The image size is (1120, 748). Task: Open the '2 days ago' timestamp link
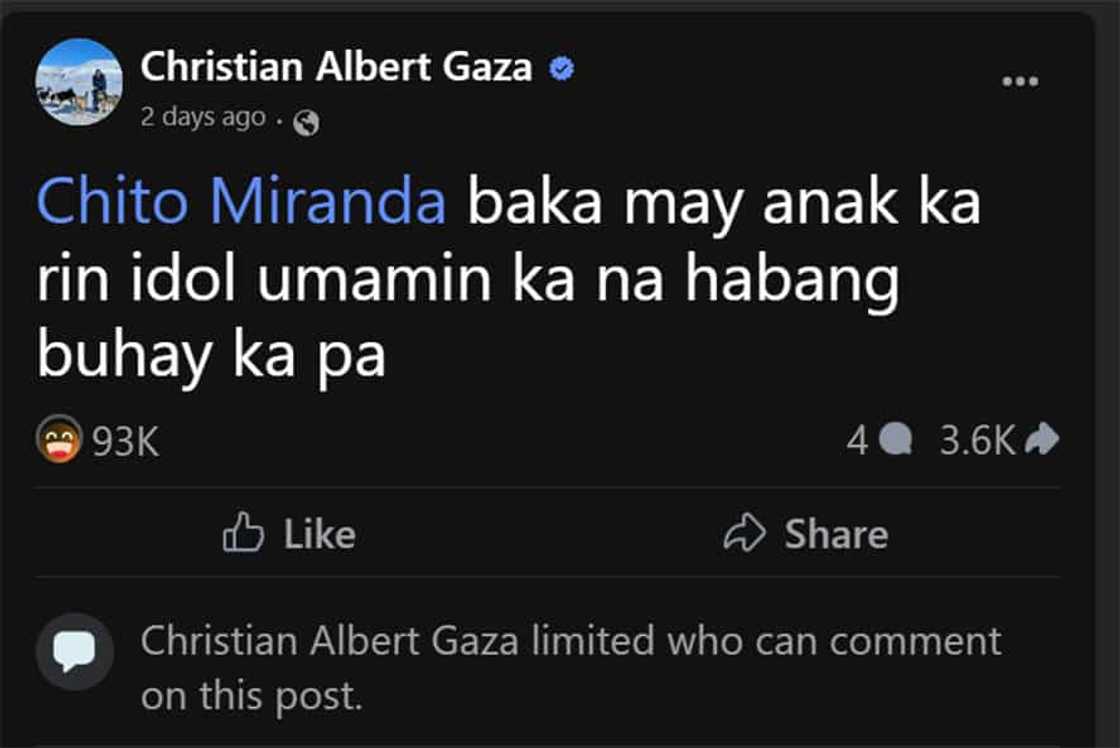click(203, 117)
